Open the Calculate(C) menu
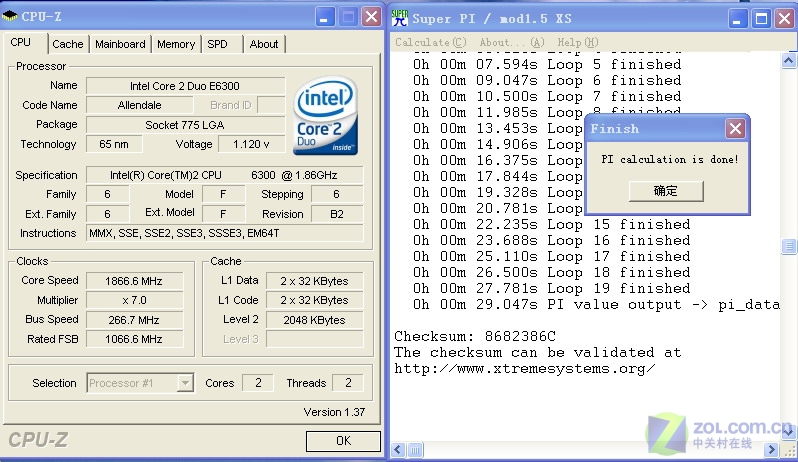The width and height of the screenshot is (798, 462). click(431, 42)
